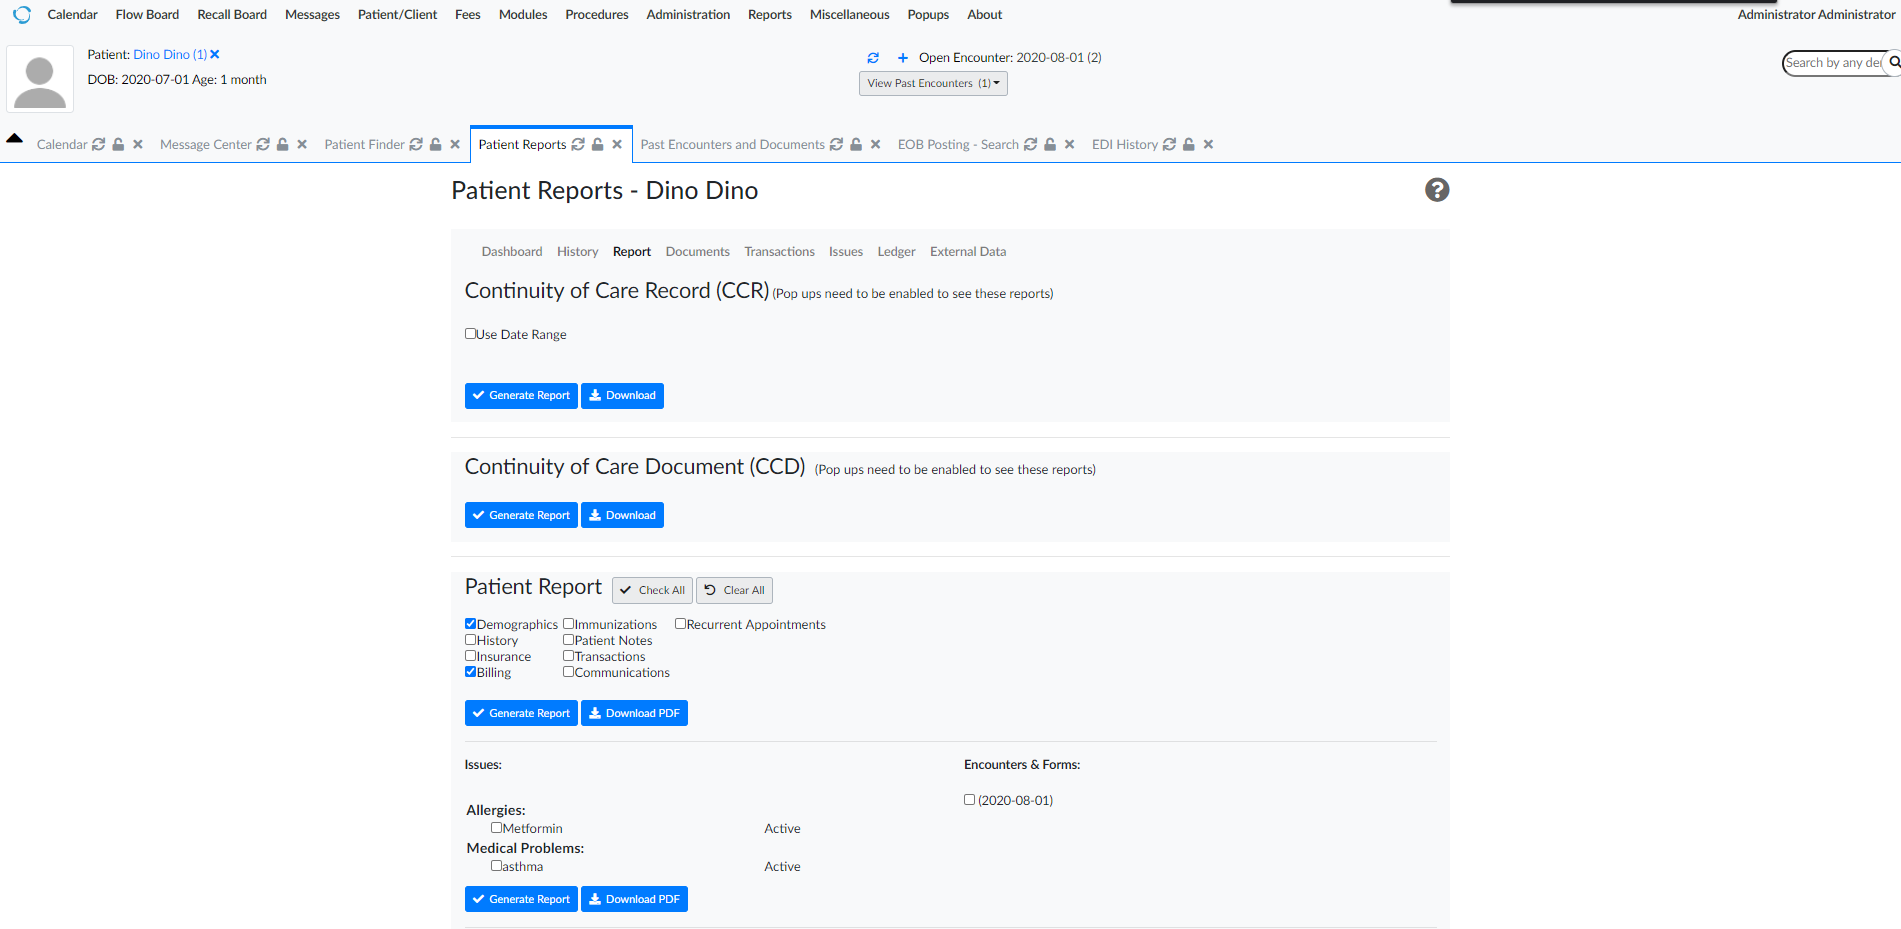This screenshot has width=1901, height=929.
Task: Switch to the Ledger sub-tab
Action: [895, 251]
